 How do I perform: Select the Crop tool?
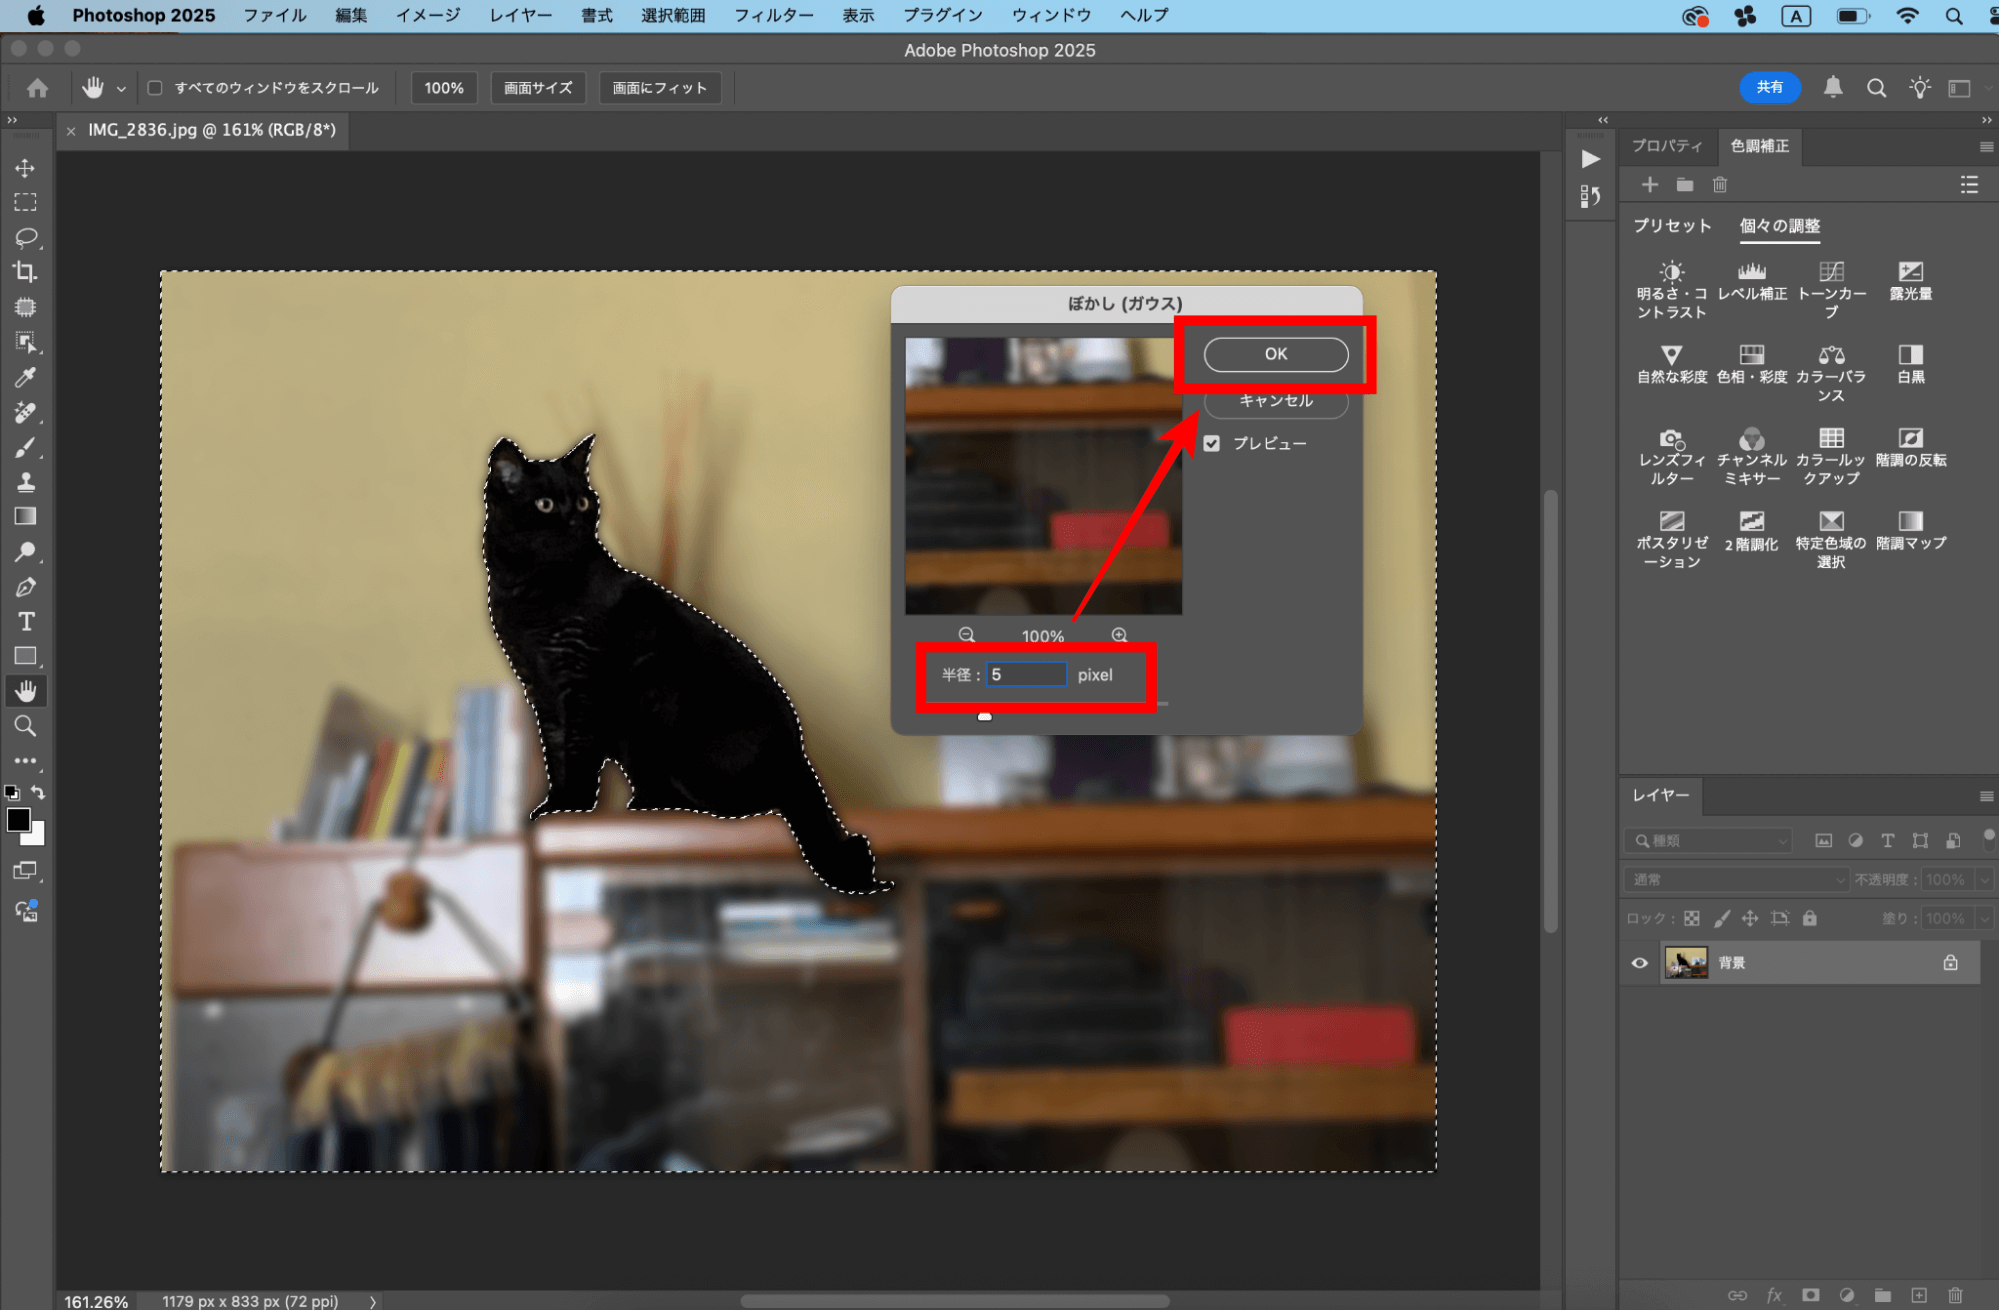pyautogui.click(x=26, y=272)
